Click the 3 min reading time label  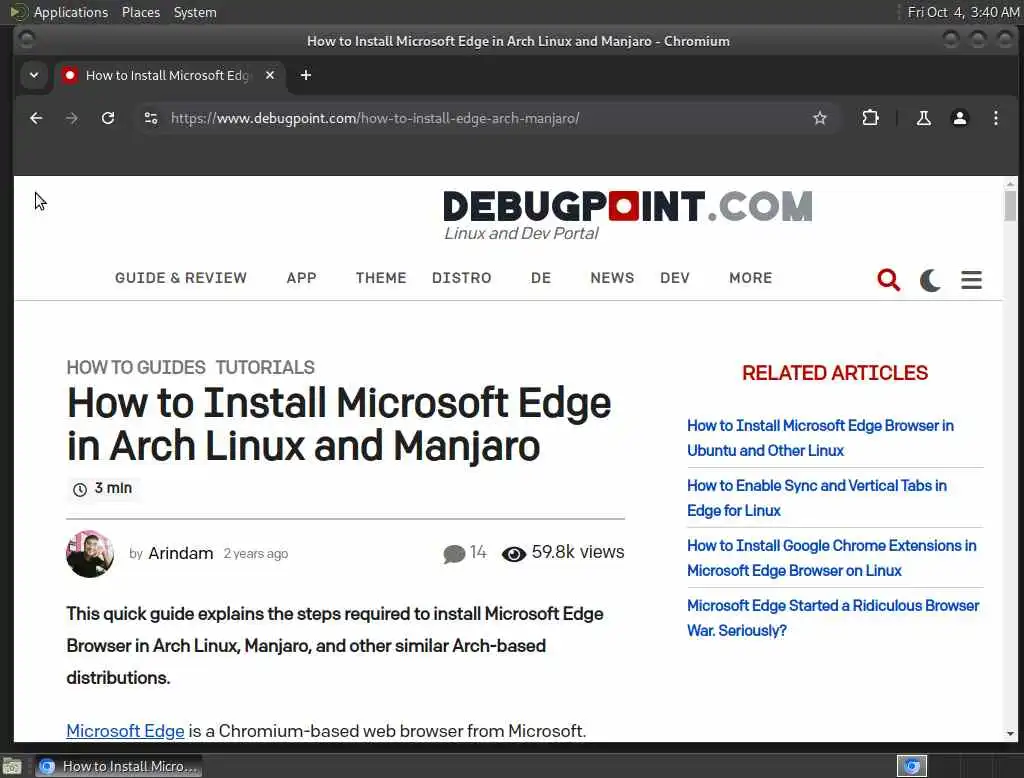113,488
